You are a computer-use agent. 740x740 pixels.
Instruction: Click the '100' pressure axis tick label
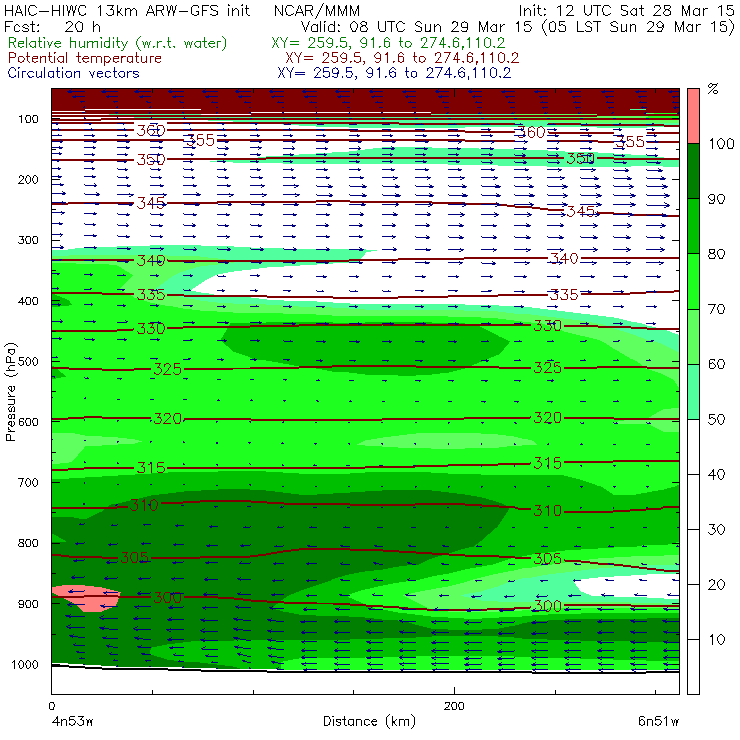[28, 119]
